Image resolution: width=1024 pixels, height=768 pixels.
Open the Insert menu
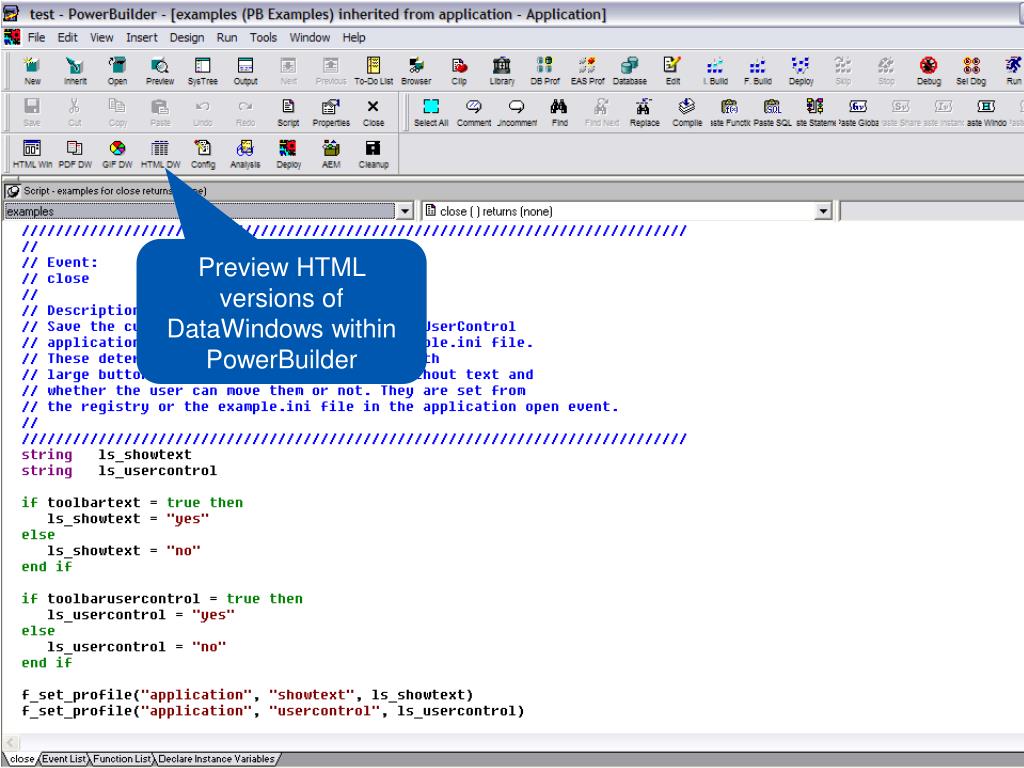click(x=142, y=38)
